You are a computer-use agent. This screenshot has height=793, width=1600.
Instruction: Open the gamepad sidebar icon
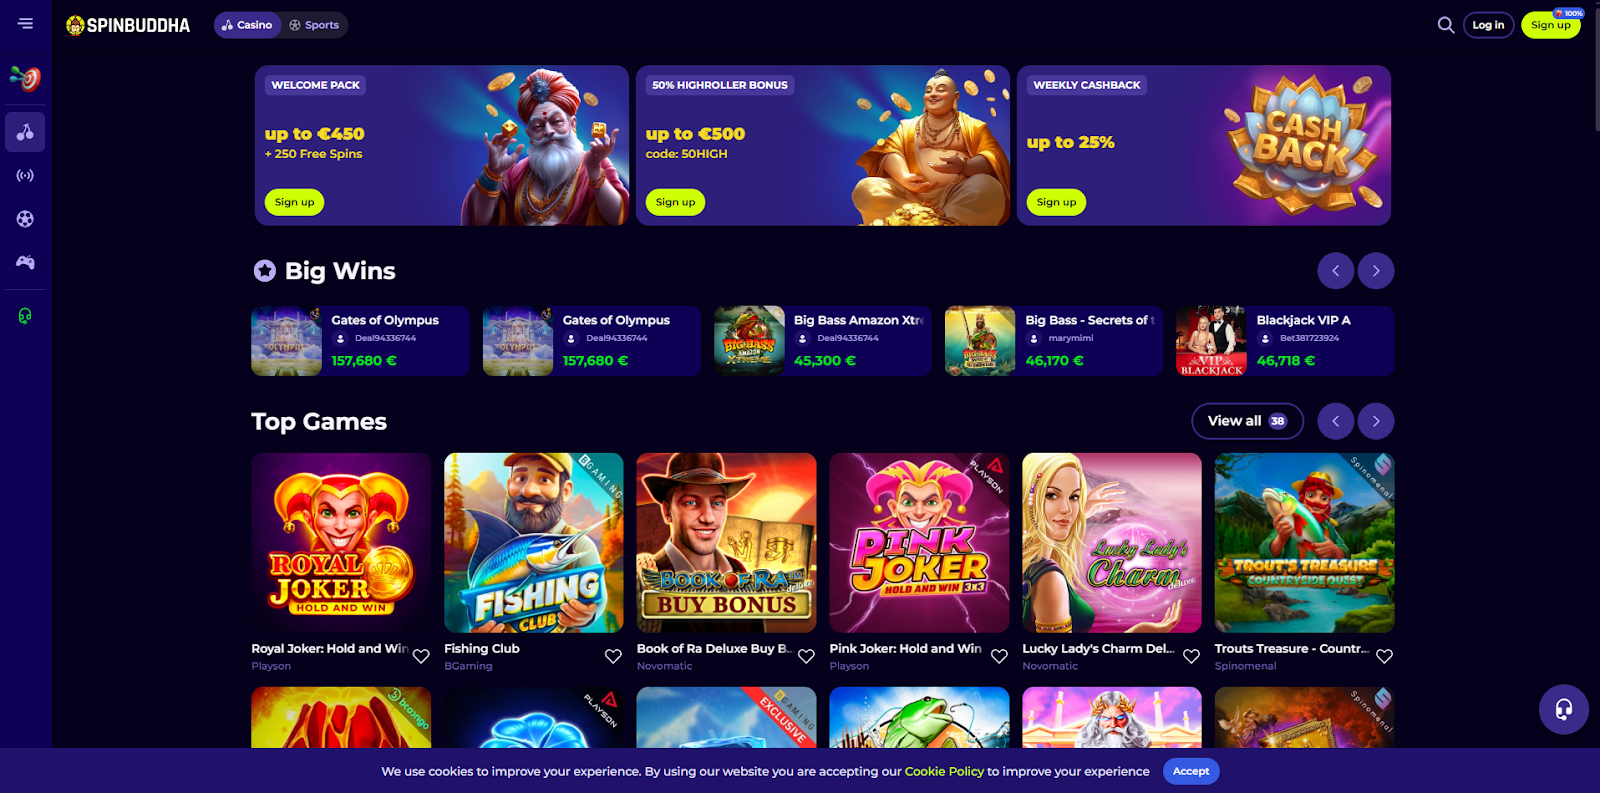tap(25, 262)
